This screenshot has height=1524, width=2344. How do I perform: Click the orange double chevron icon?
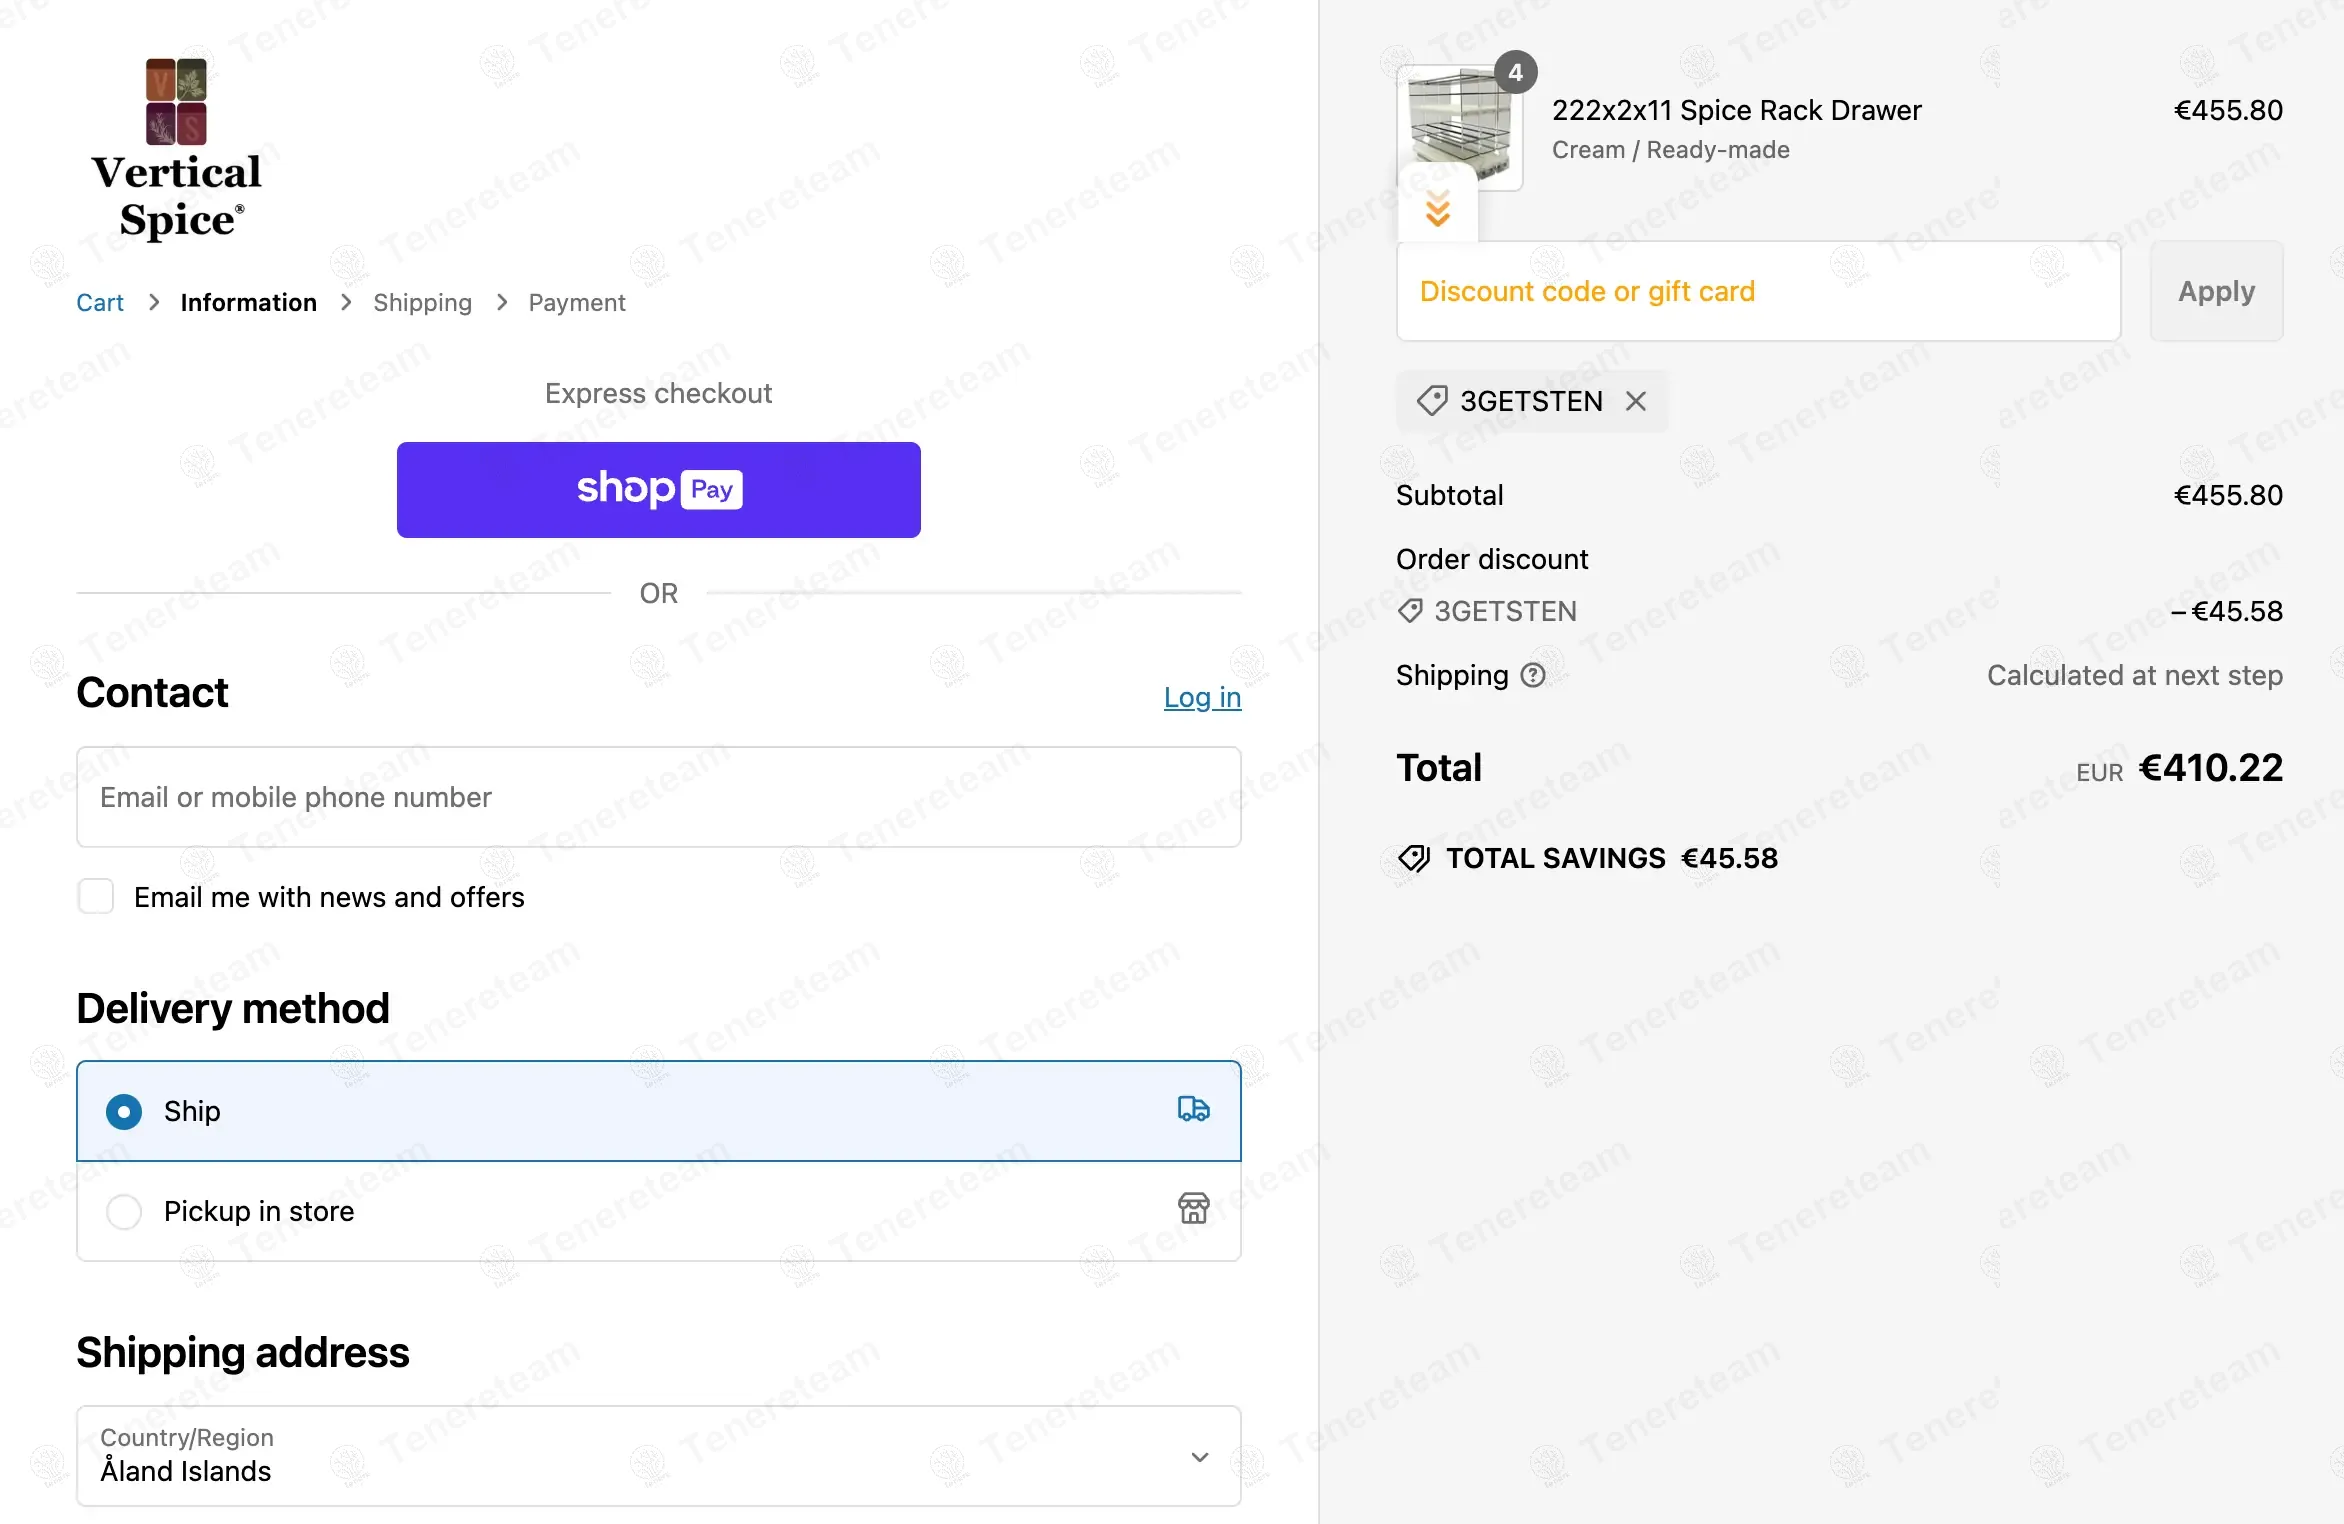tap(1437, 209)
